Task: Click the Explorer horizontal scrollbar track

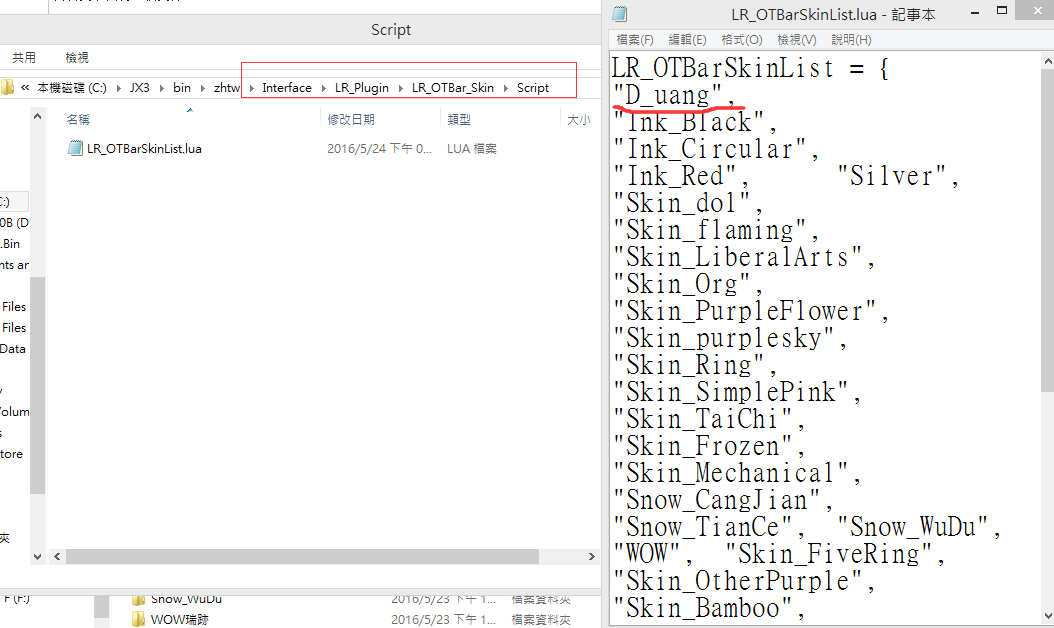Action: [x=400, y=556]
